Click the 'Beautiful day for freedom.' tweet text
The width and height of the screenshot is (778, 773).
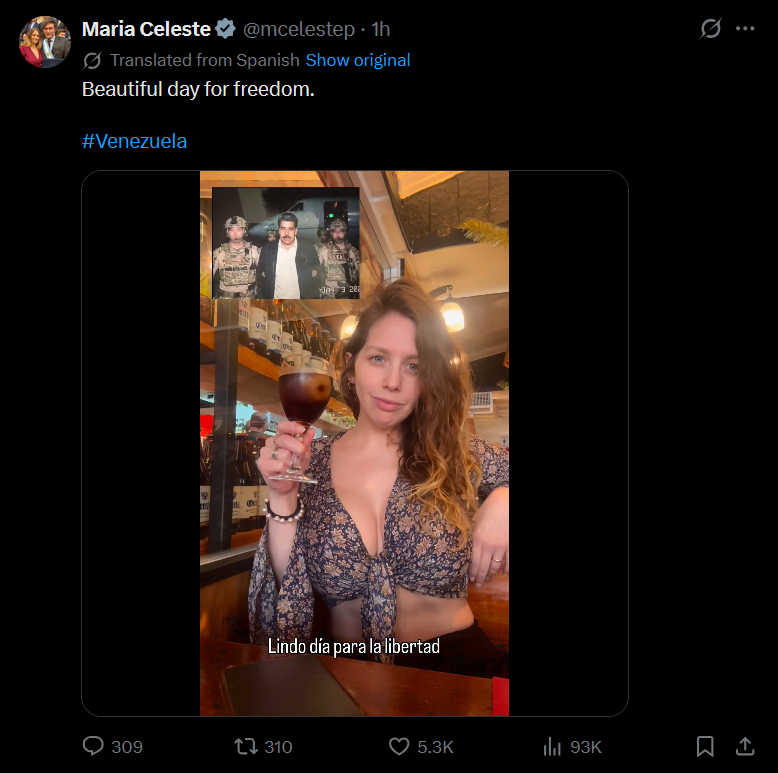point(198,89)
